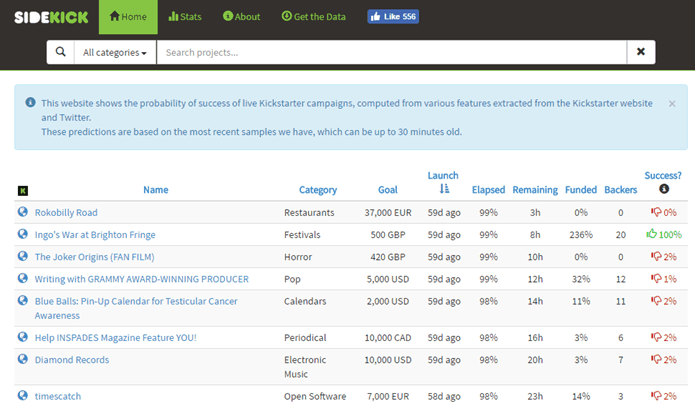Sort the table by Backers

[x=621, y=190]
